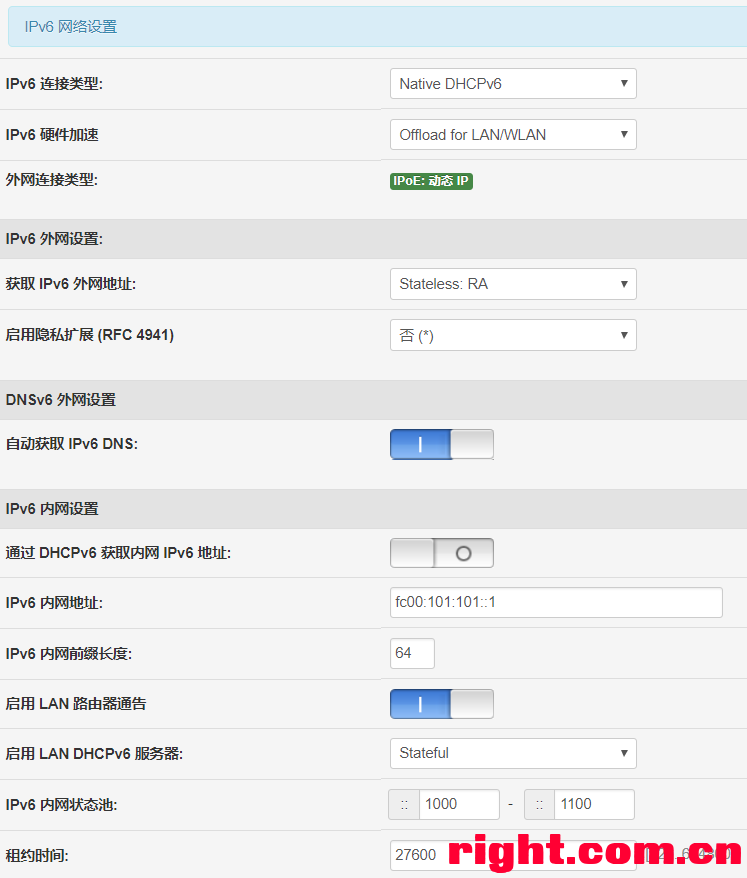
Task: Click the :: prefix before 1100
Action: coord(539,805)
